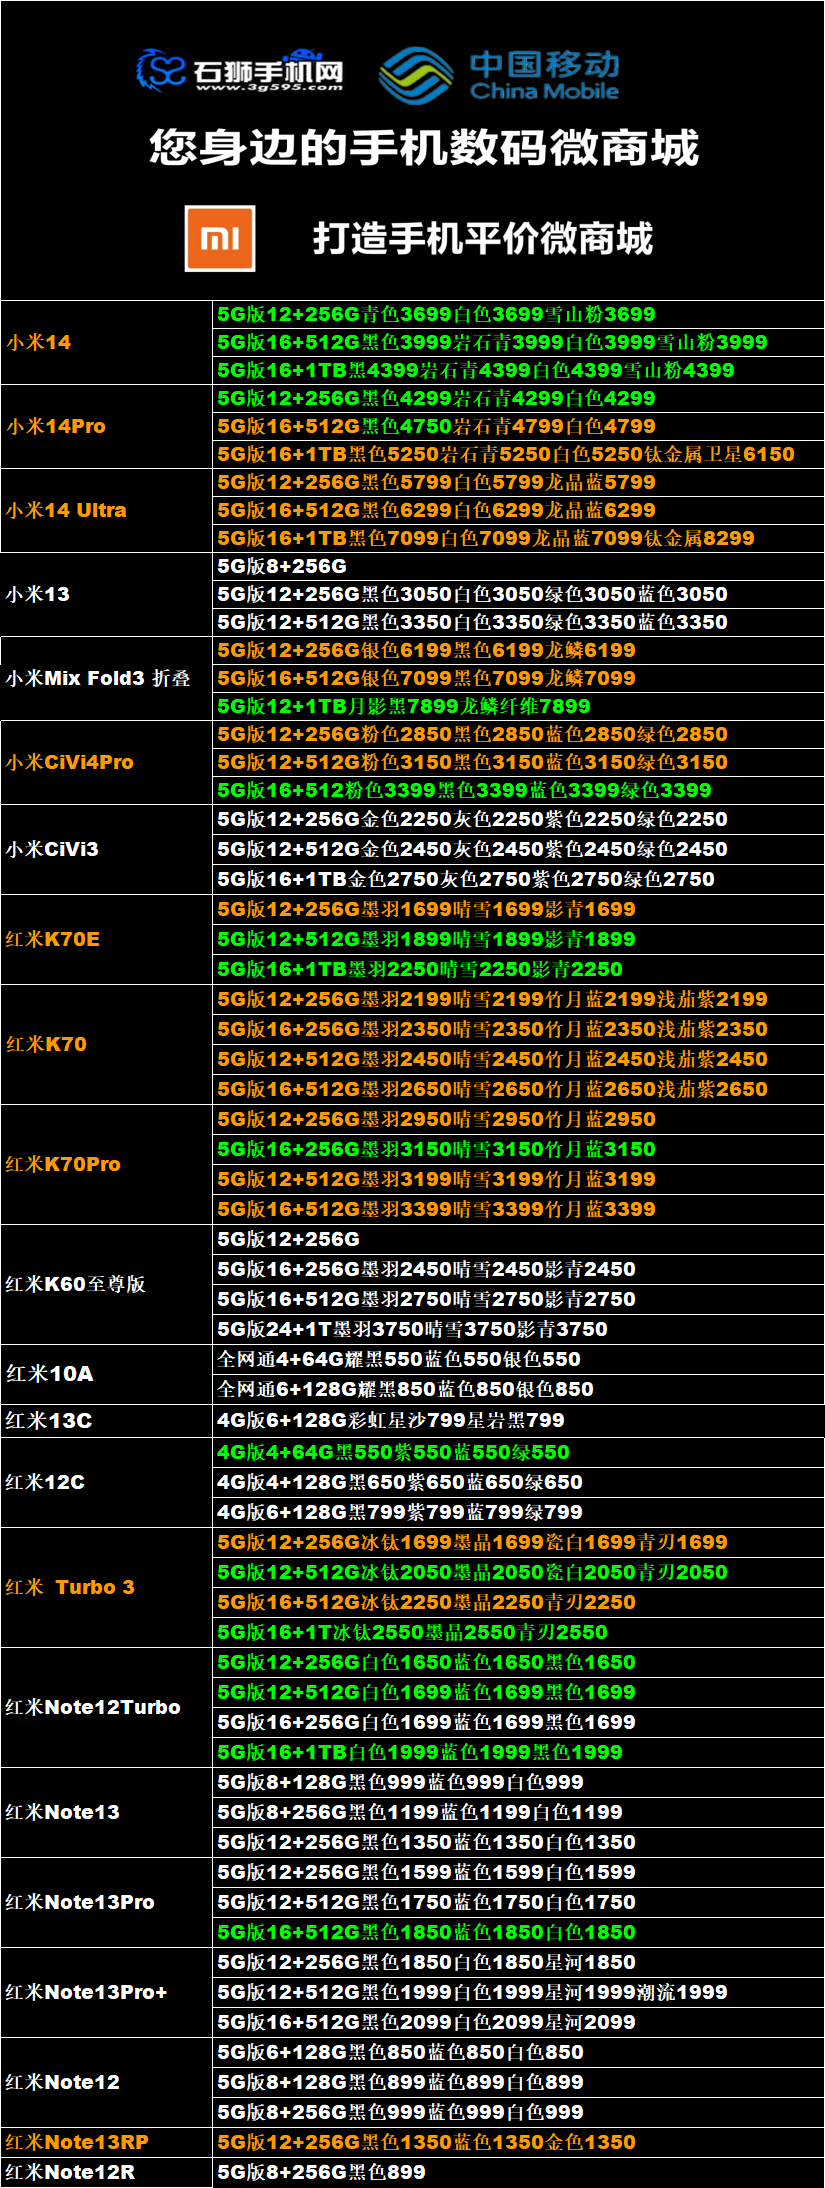825x2188 pixels.
Task: Click the row 5G版16+512G墨羽2650
Action: 519,1089
